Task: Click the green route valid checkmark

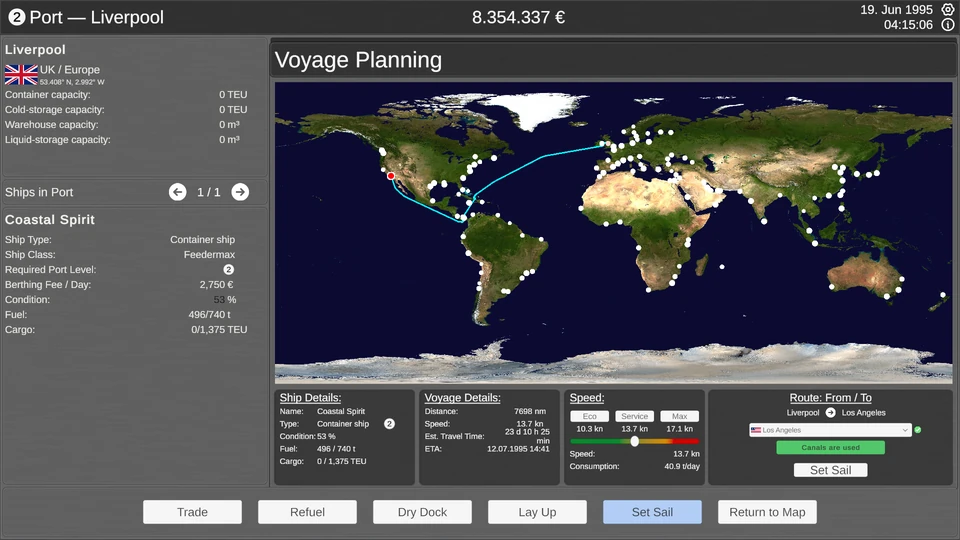Action: [x=918, y=430]
